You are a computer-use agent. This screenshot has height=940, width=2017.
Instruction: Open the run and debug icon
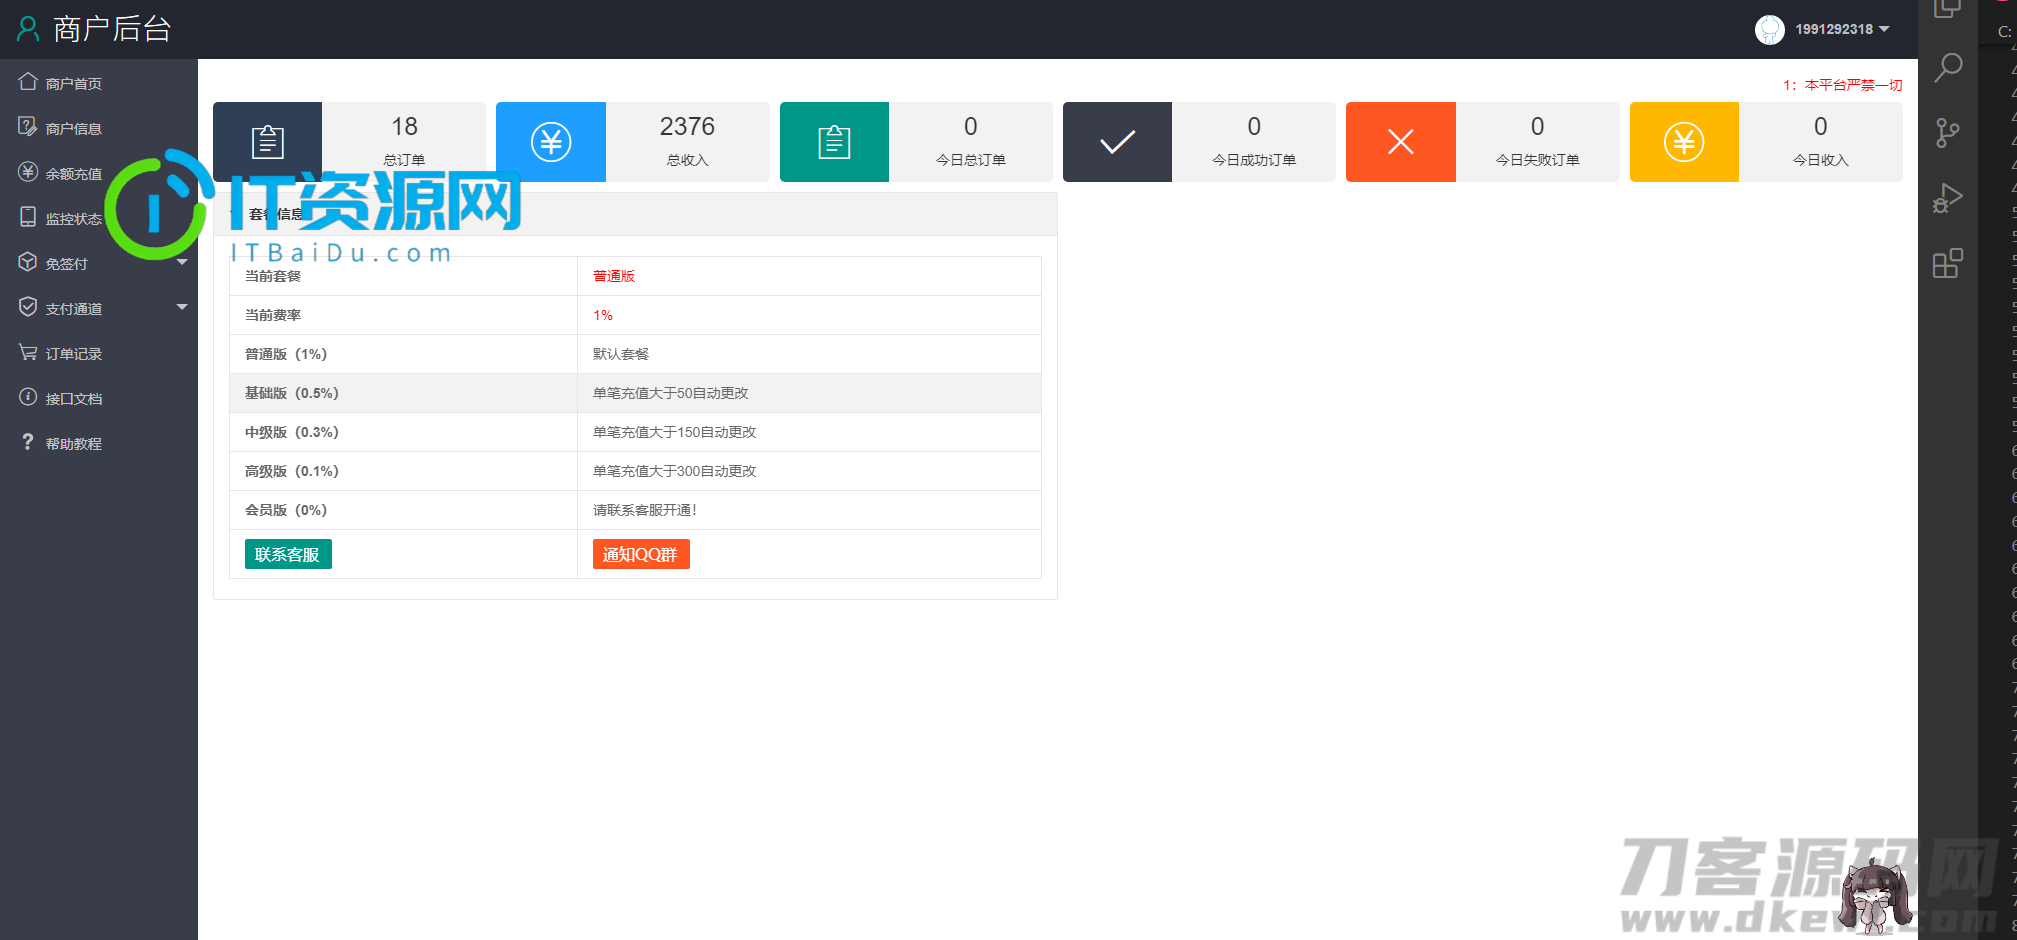[x=1948, y=197]
